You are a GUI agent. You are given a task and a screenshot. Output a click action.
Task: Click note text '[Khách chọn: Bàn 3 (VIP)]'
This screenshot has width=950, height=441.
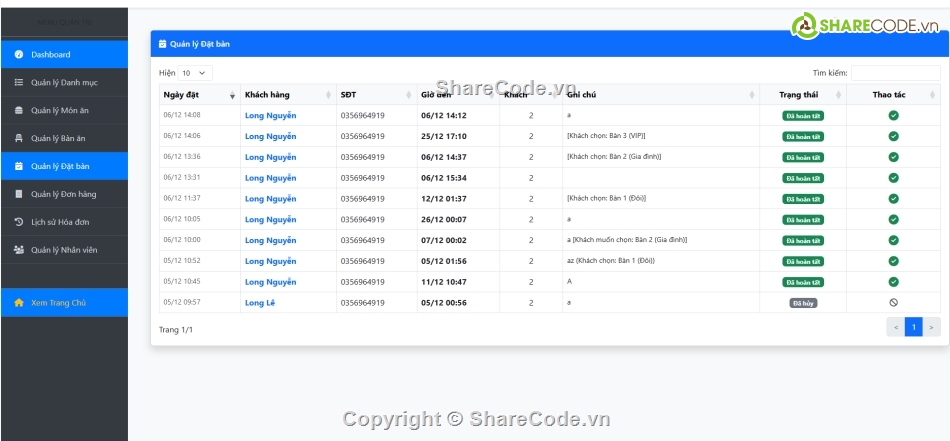pos(606,136)
